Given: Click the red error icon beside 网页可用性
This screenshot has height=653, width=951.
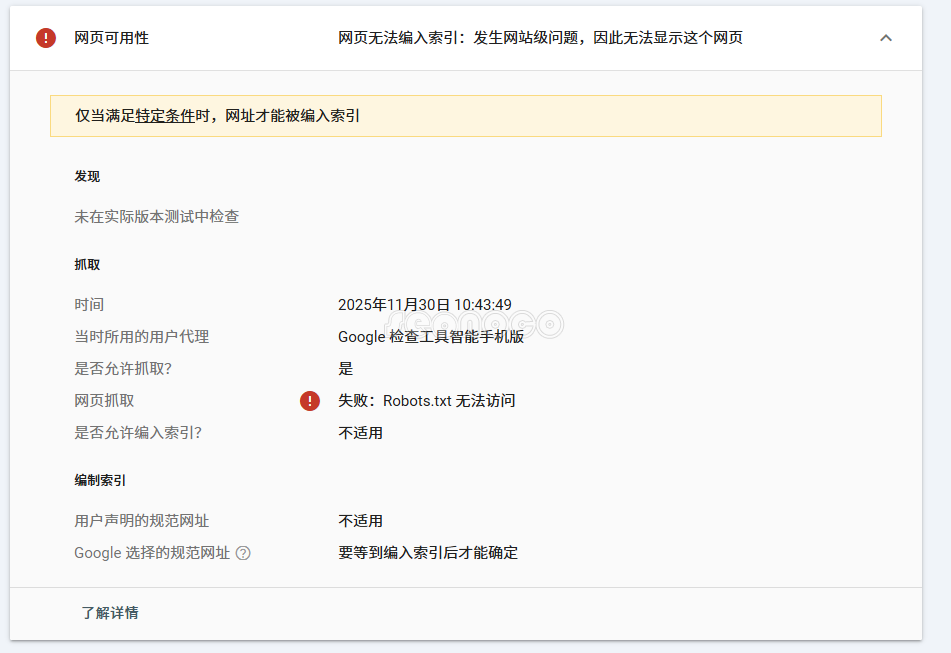Looking at the screenshot, I should (x=46, y=38).
